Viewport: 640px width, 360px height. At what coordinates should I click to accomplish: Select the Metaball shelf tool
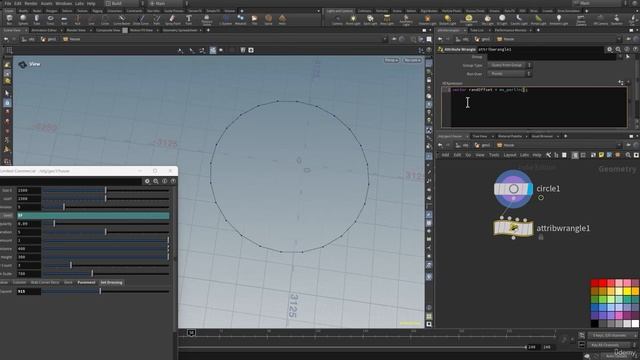[240, 19]
